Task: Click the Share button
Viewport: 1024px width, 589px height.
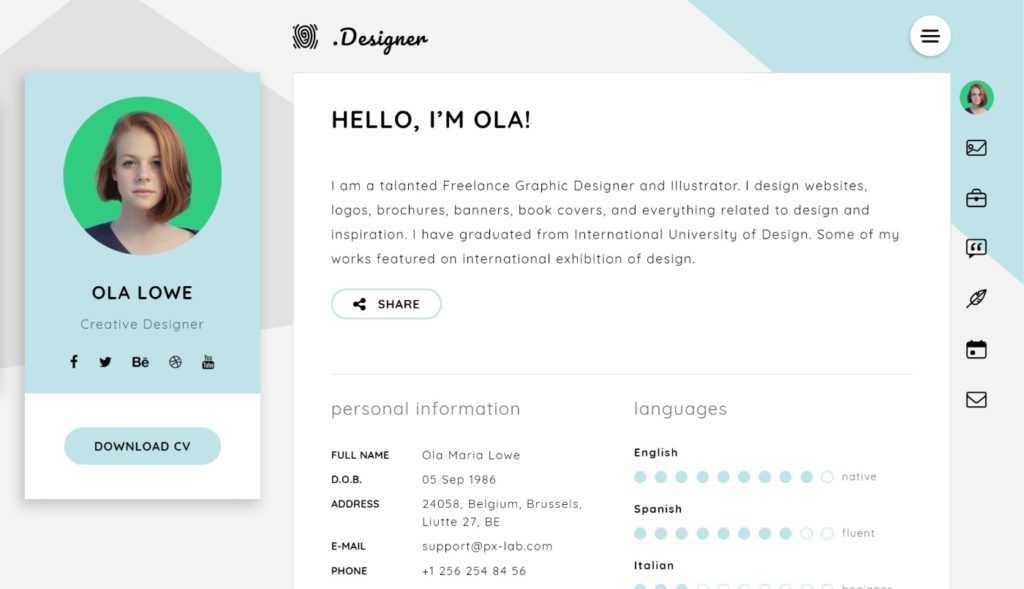Action: (x=386, y=304)
